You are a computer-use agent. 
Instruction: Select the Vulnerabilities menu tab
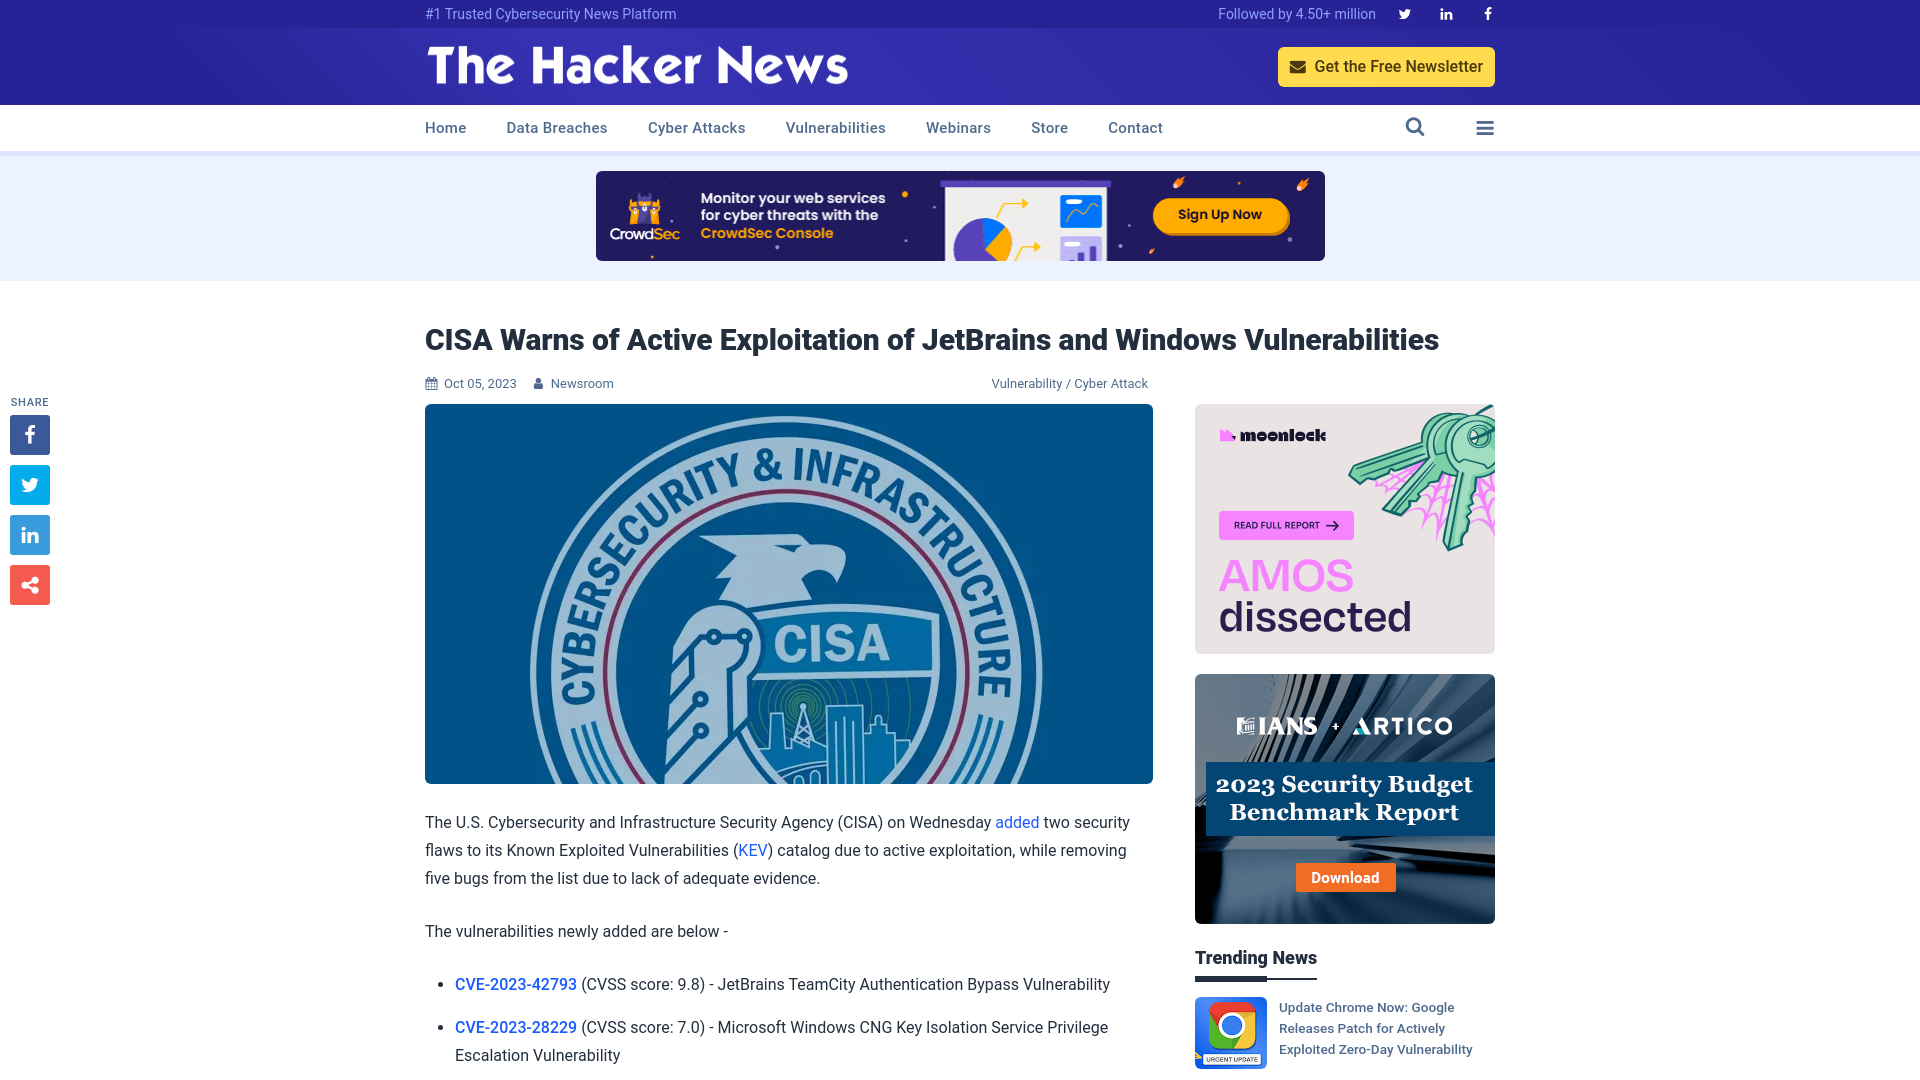pos(836,127)
